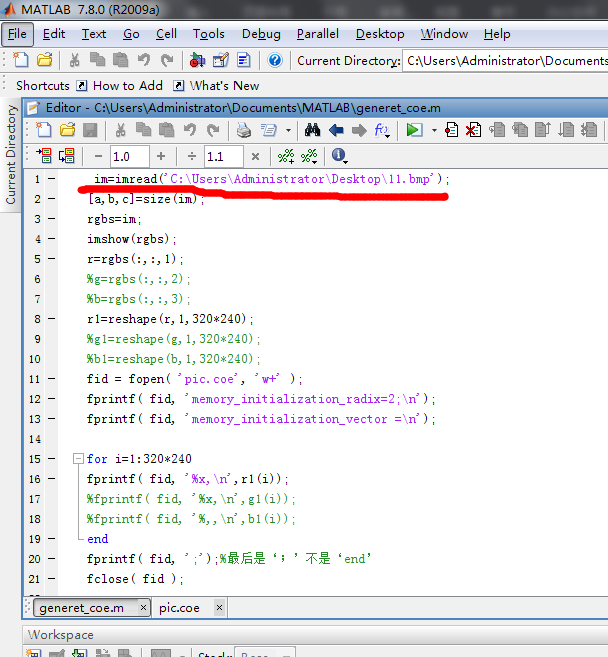Toggle breakpoint dash at line 21
The height and width of the screenshot is (657, 608).
[51, 579]
